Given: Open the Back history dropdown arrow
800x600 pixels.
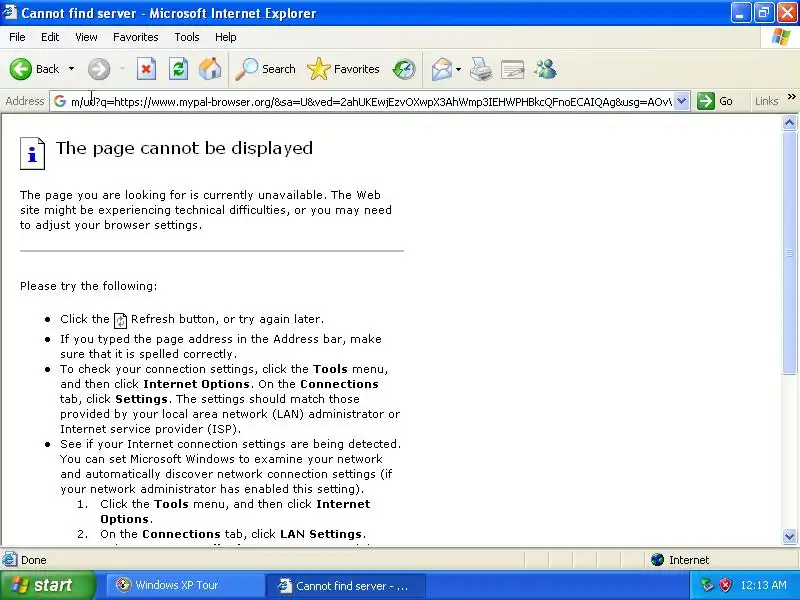Looking at the screenshot, I should (71, 69).
